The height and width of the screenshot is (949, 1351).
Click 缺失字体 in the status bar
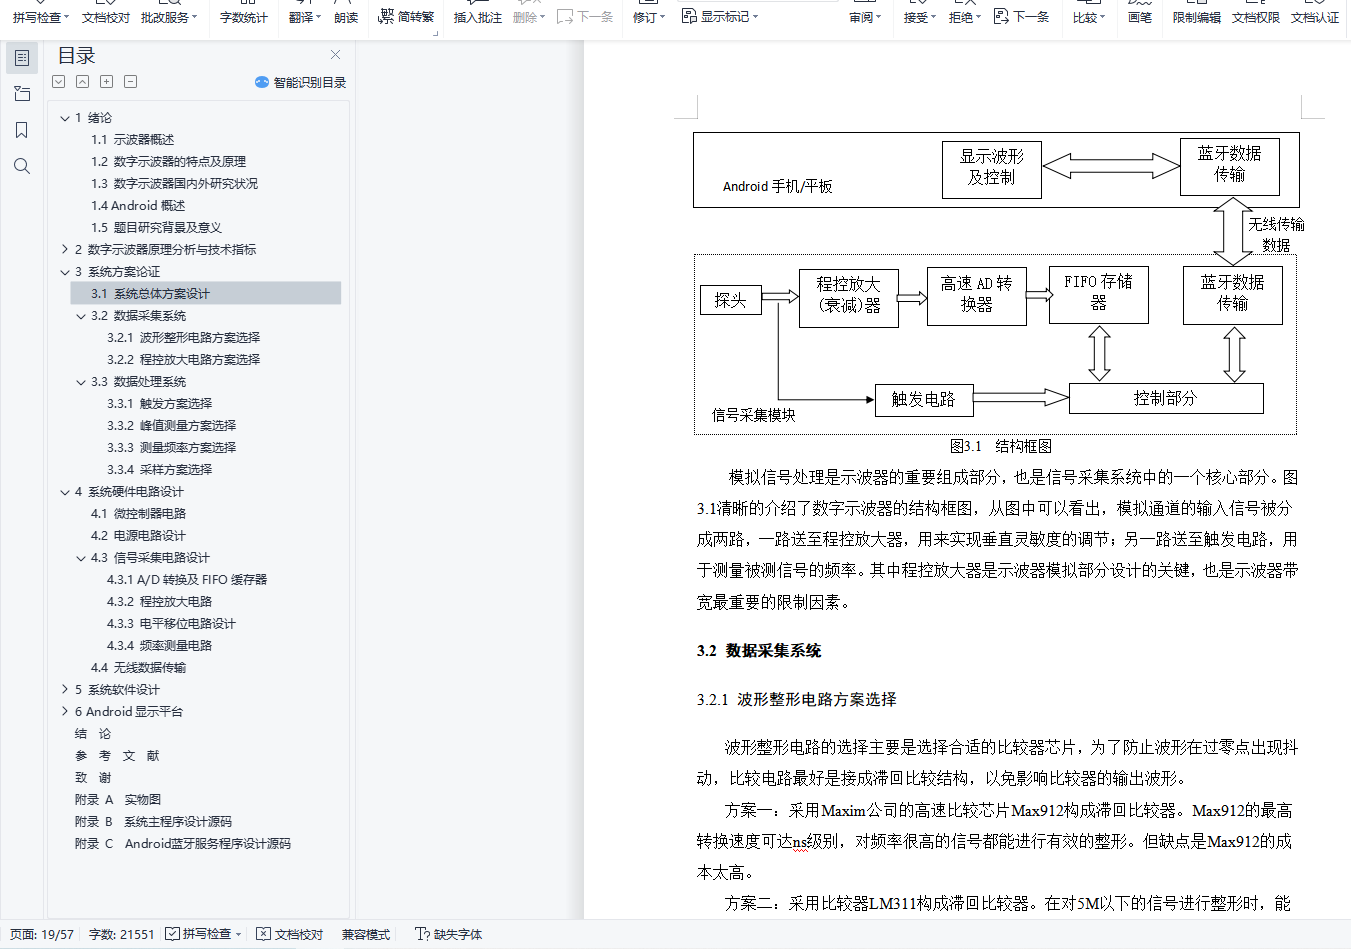coord(449,935)
